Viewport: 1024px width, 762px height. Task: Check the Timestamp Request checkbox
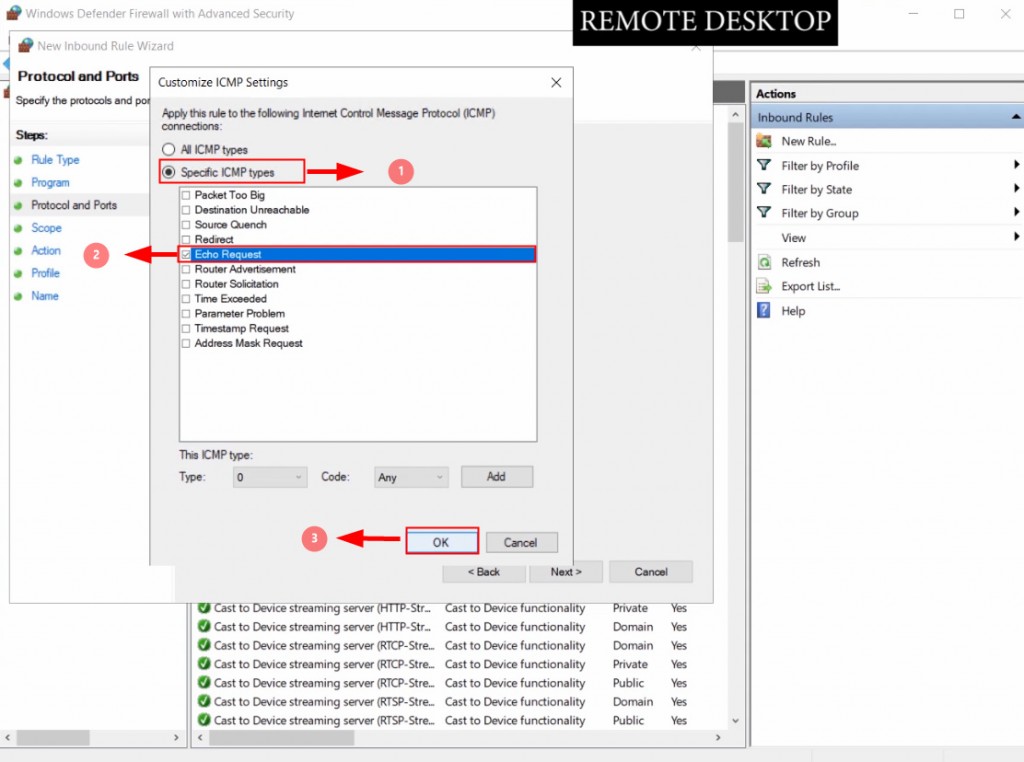[x=186, y=329]
